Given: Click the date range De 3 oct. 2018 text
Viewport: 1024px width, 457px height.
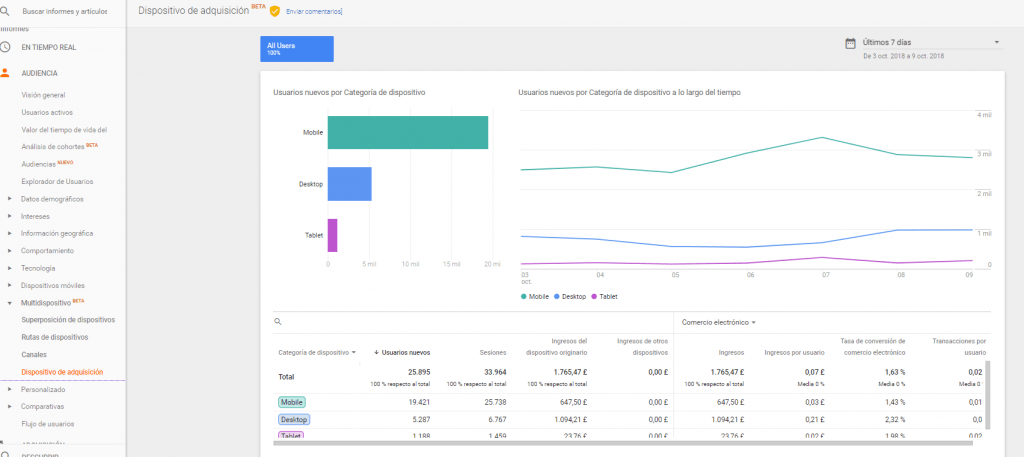Looking at the screenshot, I should 903,56.
